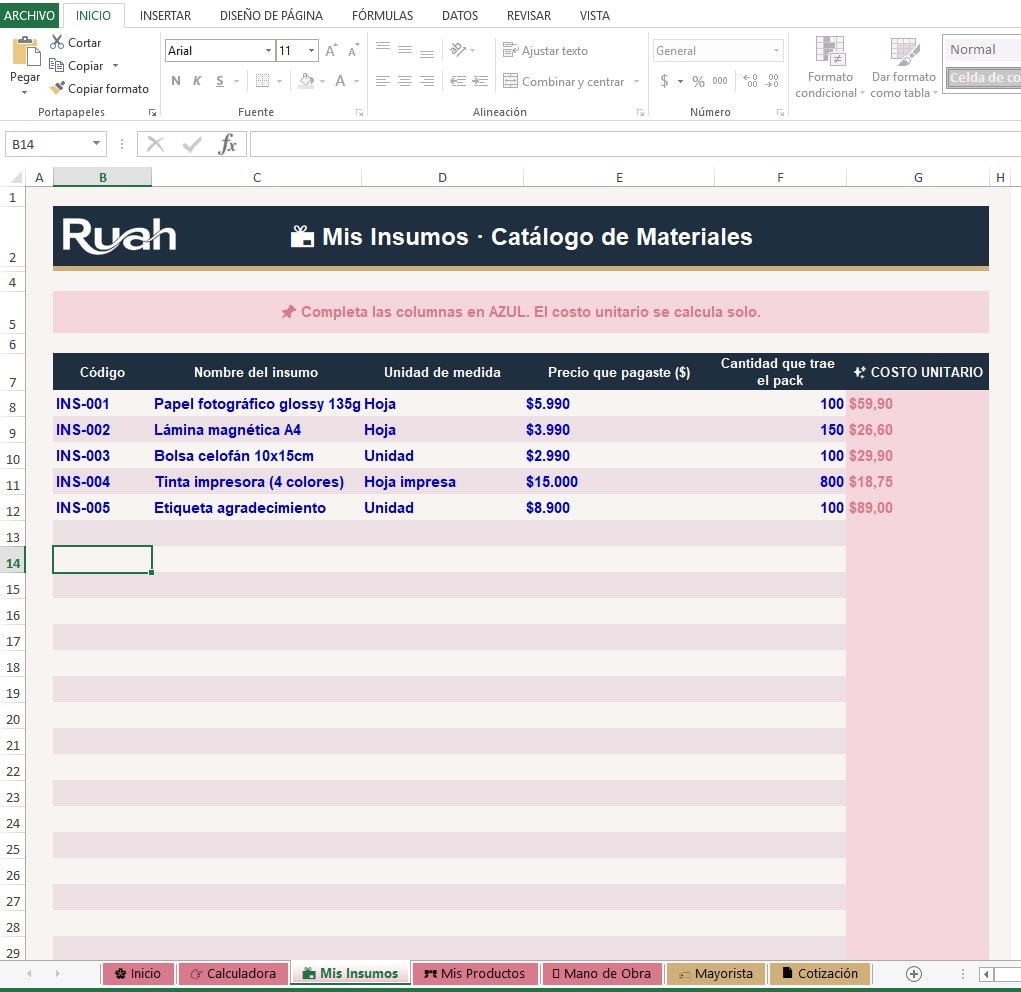Image resolution: width=1021 pixels, height=992 pixels.
Task: Open the Copiar dropdown arrow
Action: point(116,66)
